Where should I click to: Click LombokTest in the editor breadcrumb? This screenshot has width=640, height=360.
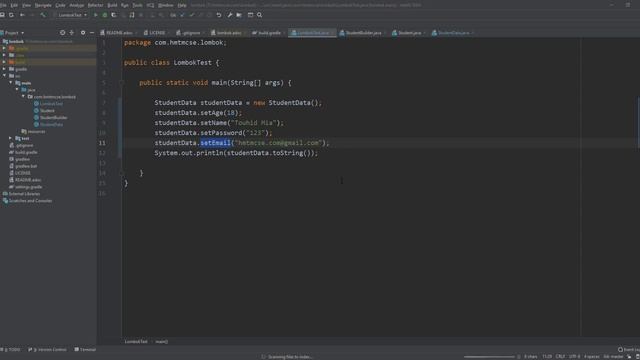(x=136, y=342)
